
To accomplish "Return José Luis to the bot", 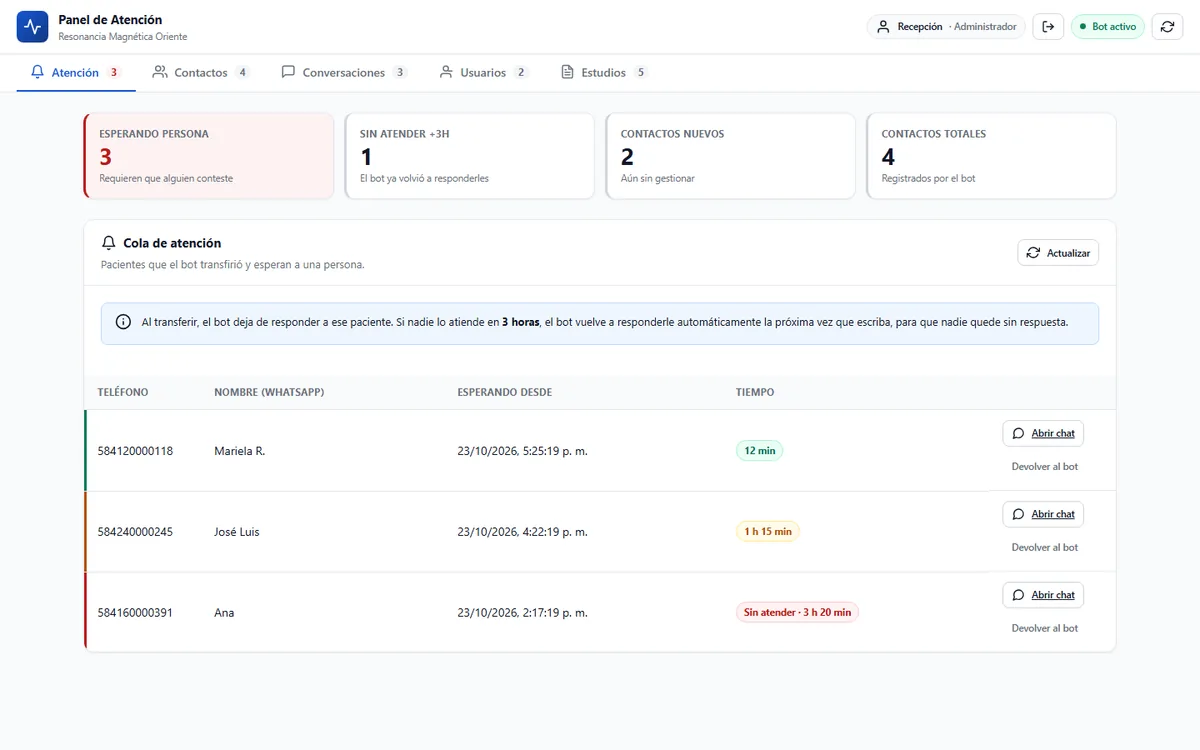I will point(1044,548).
